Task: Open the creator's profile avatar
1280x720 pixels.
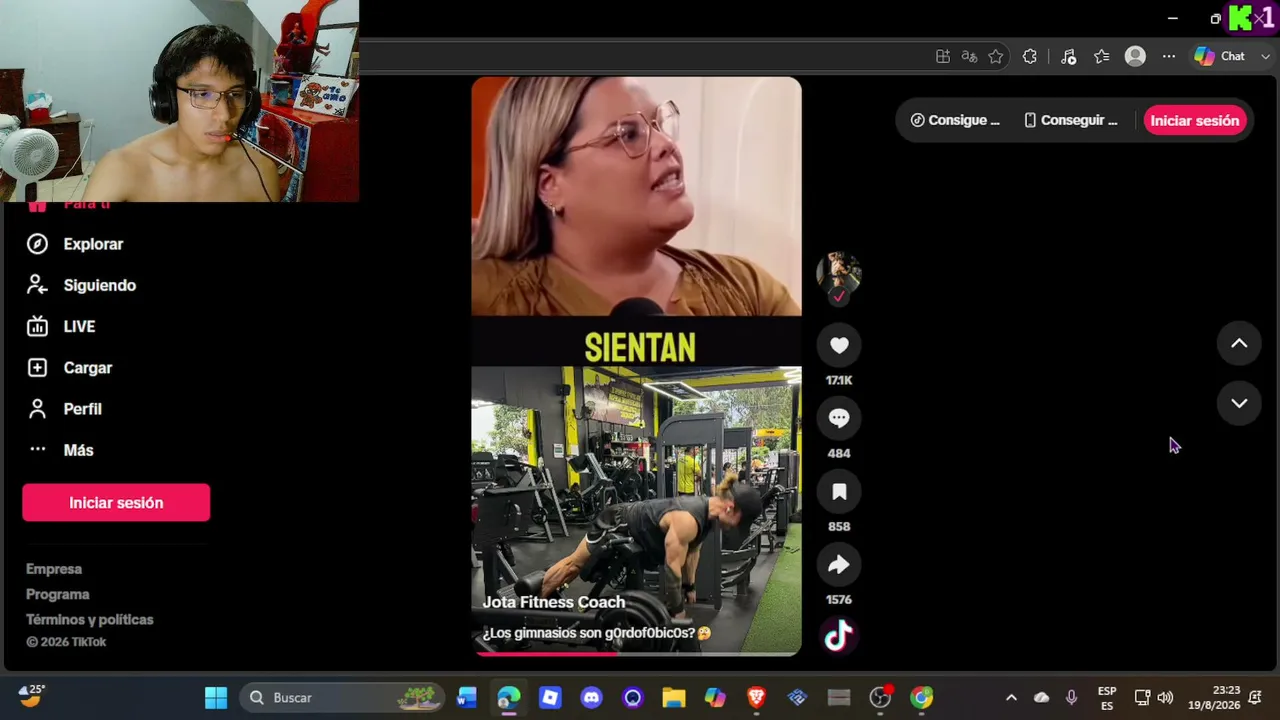Action: coord(839,272)
